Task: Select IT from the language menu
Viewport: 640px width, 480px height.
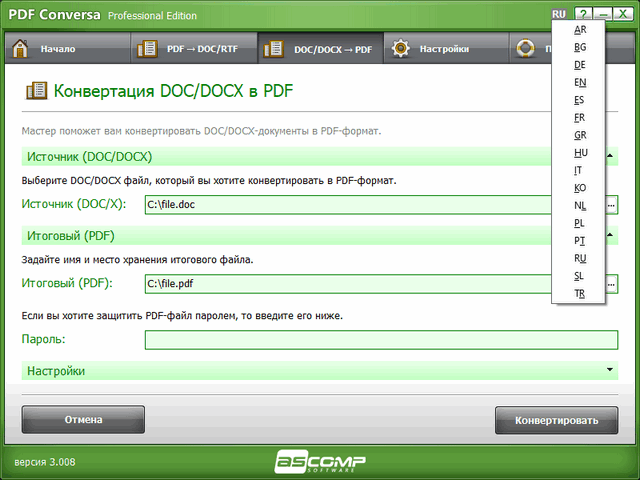Action: point(580,170)
